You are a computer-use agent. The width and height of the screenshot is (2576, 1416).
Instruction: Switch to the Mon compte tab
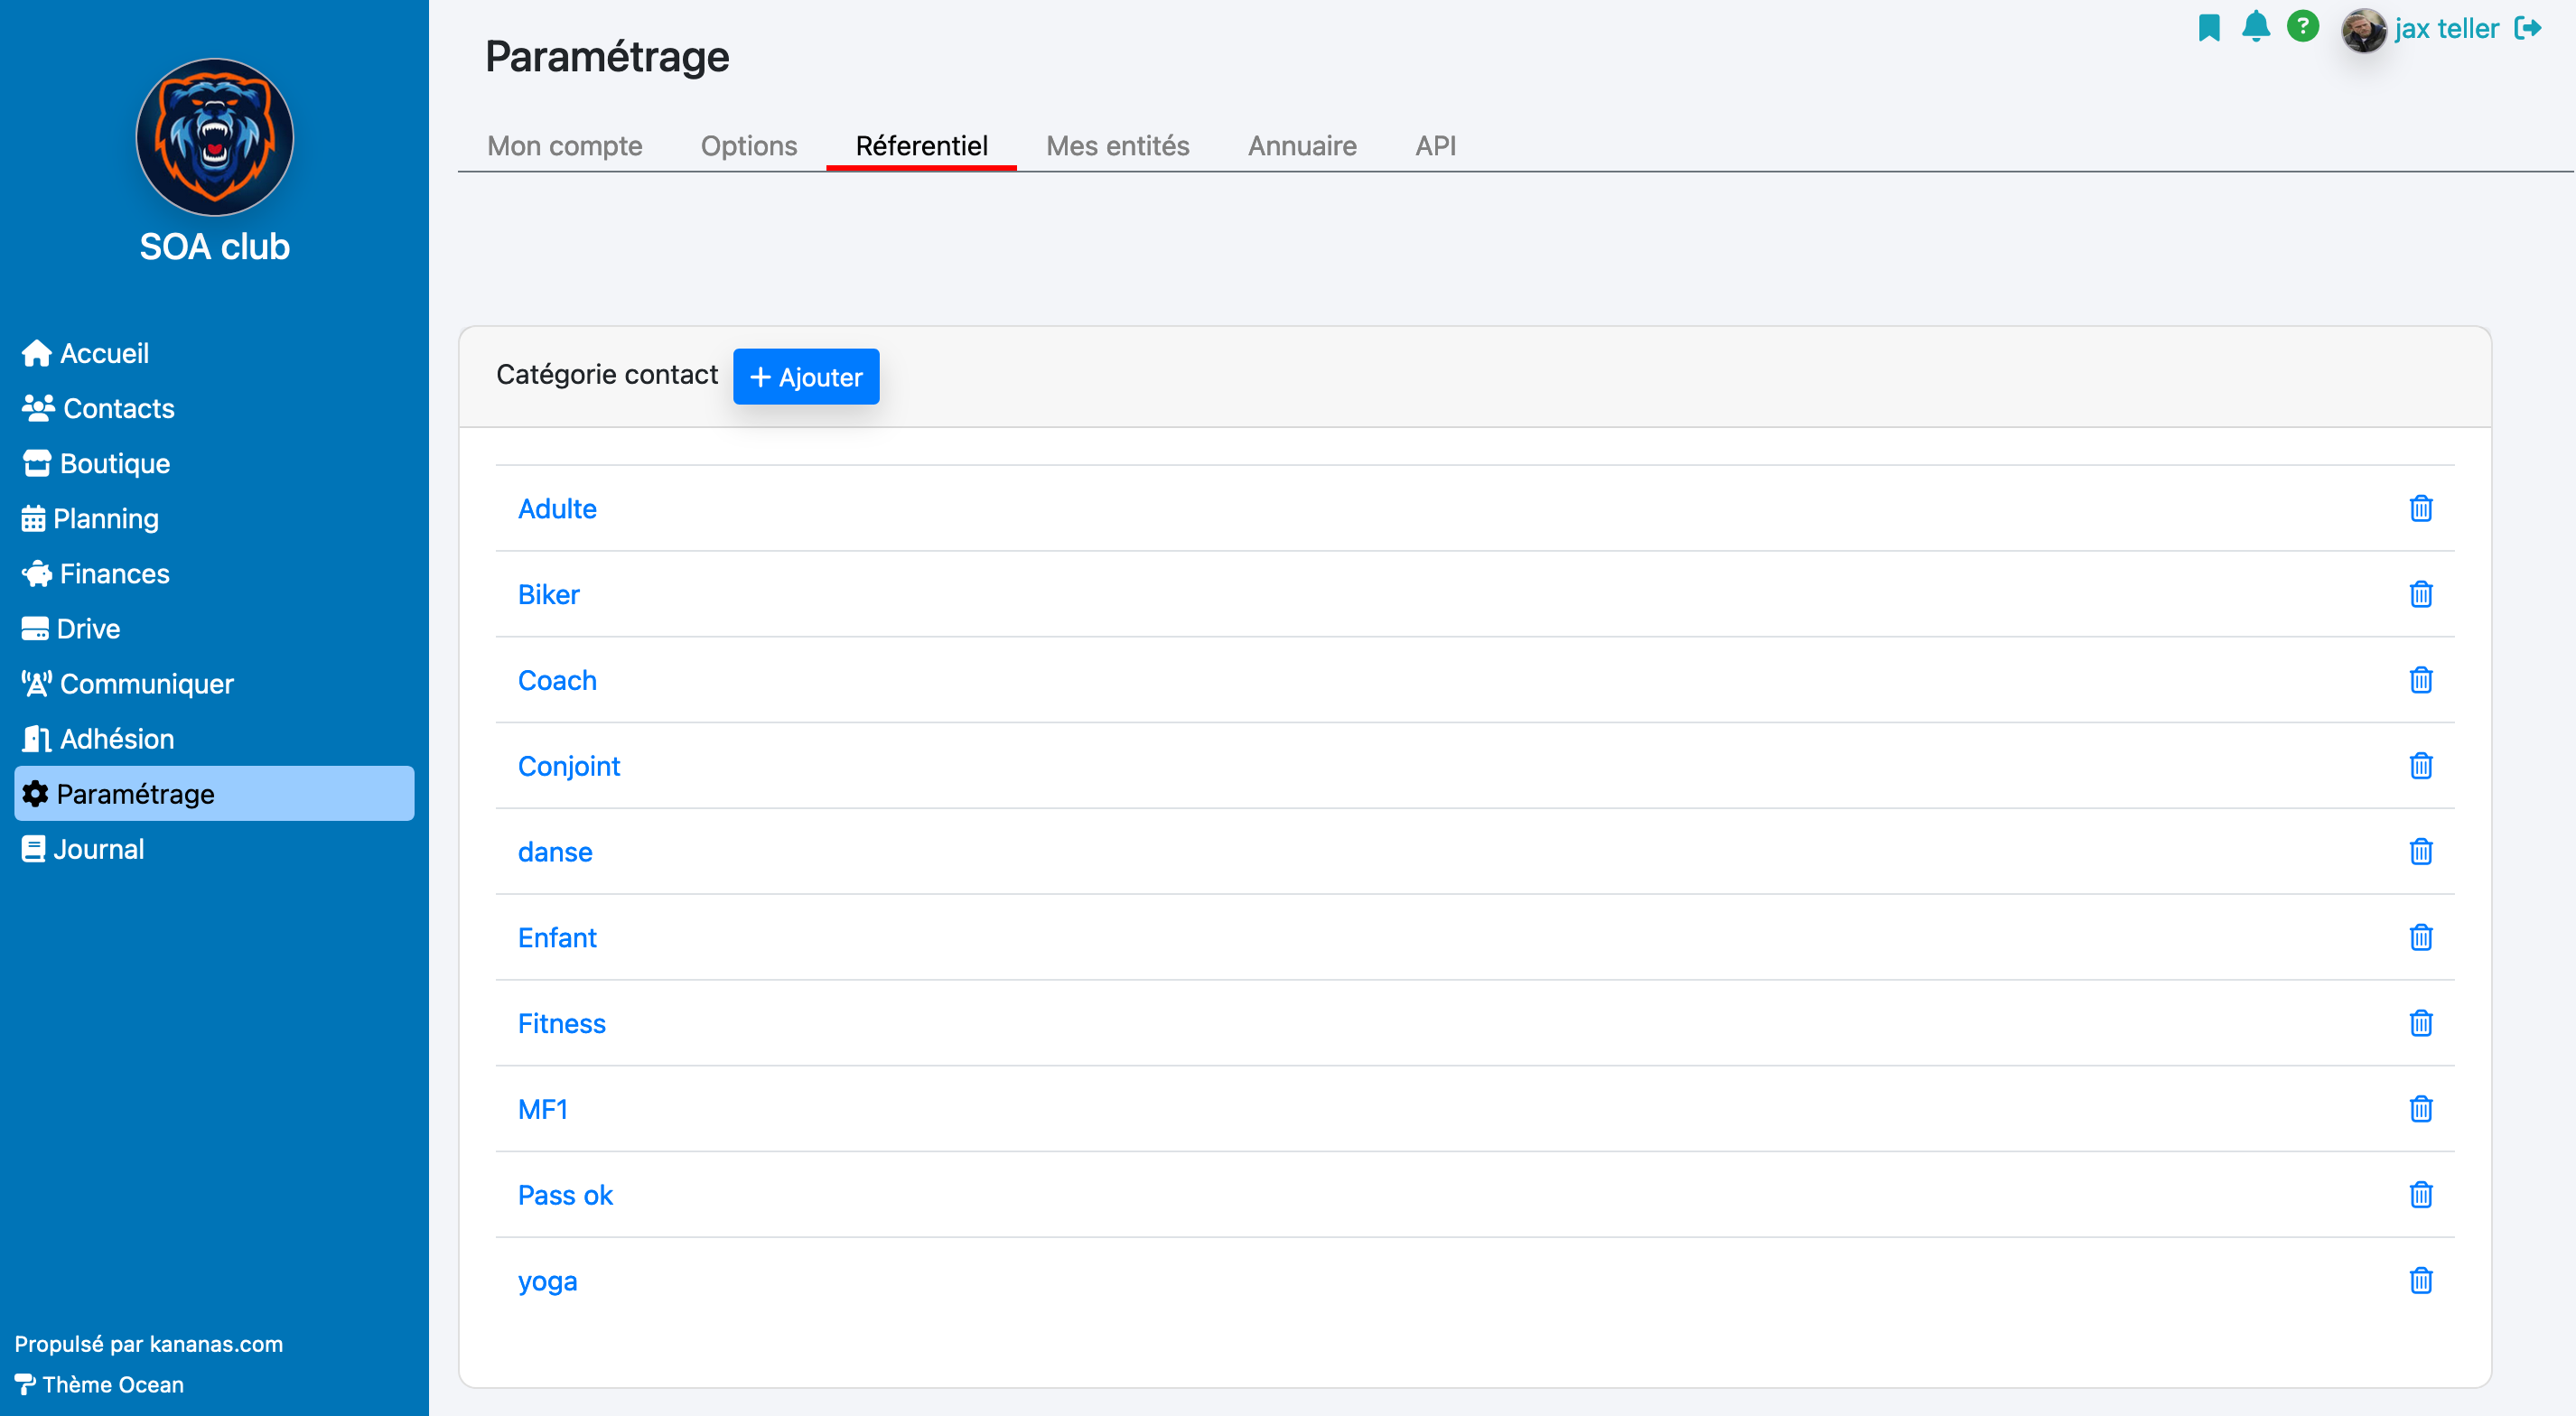pos(564,146)
